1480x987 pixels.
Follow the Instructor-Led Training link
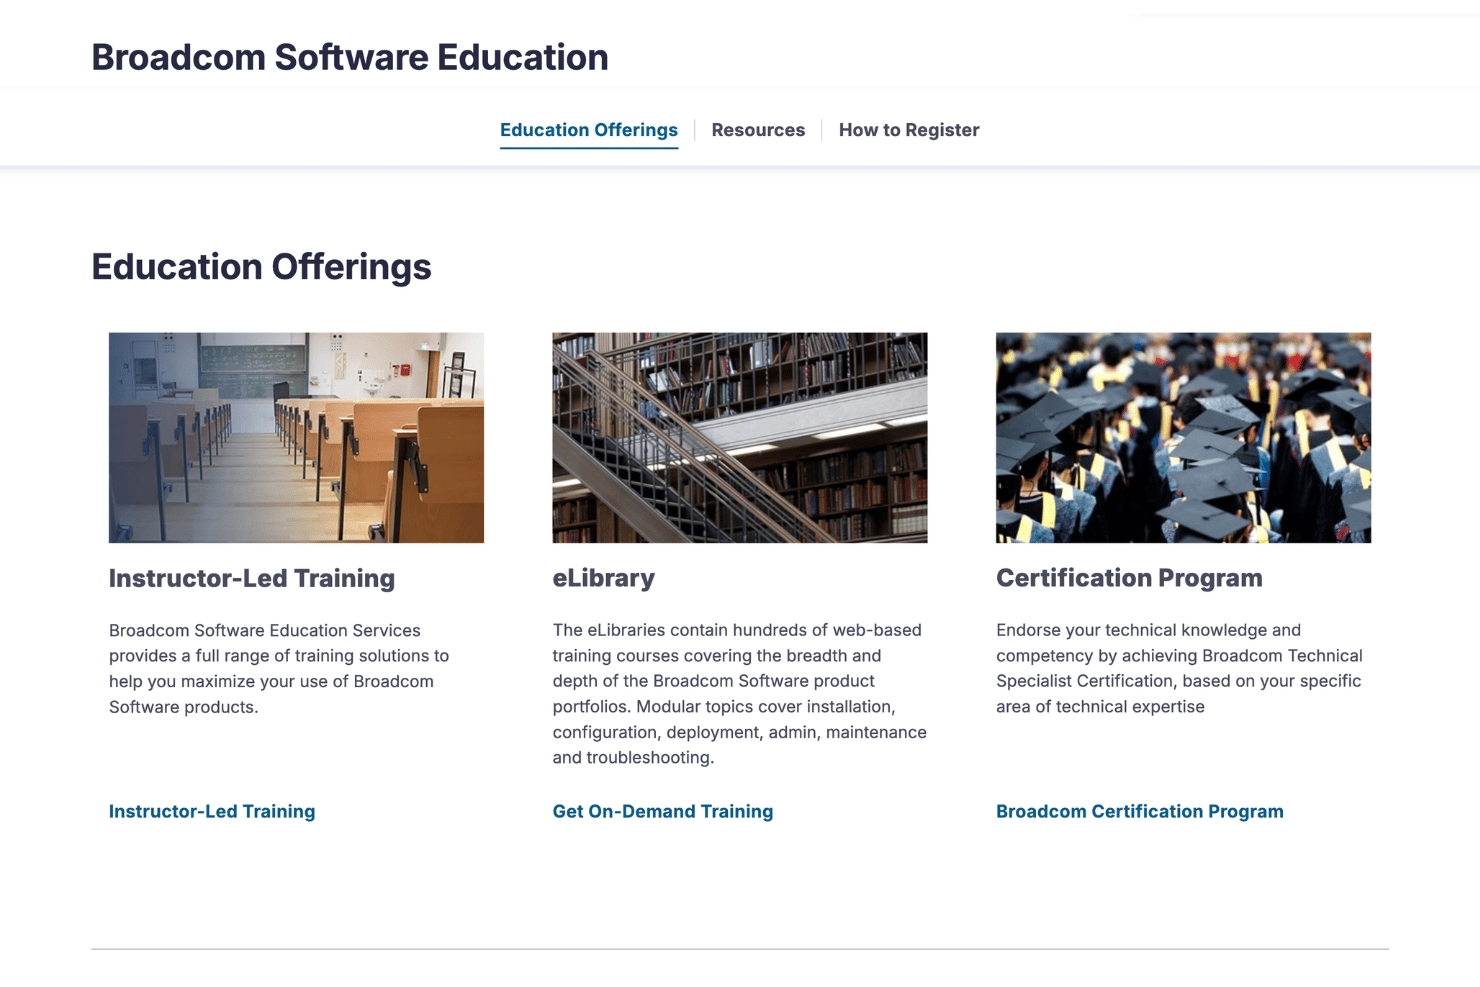(212, 811)
